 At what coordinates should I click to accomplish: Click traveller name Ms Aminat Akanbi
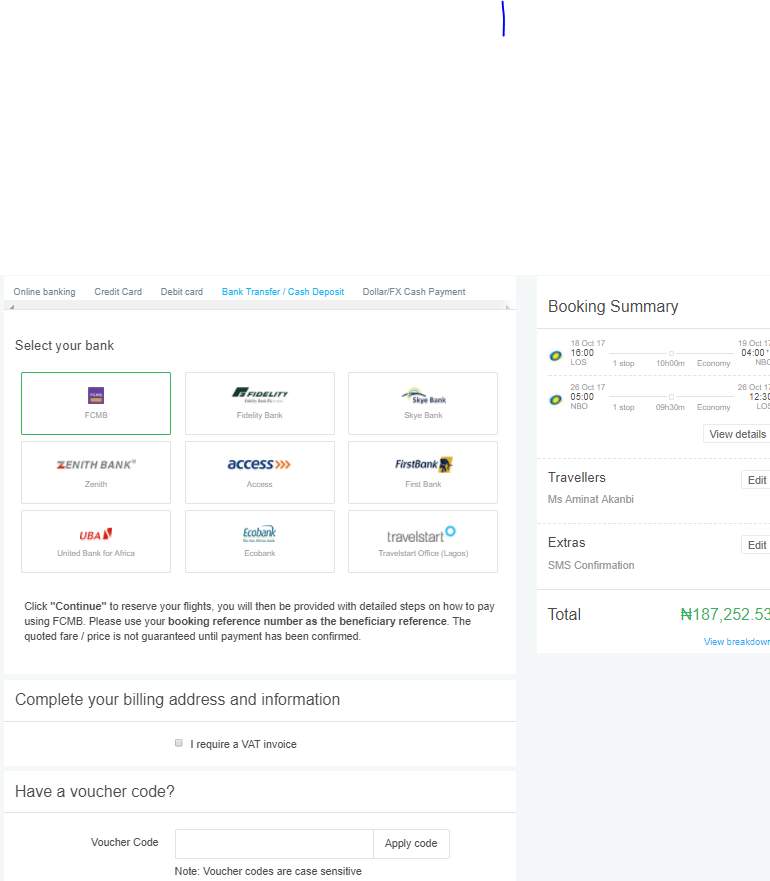tap(591, 499)
